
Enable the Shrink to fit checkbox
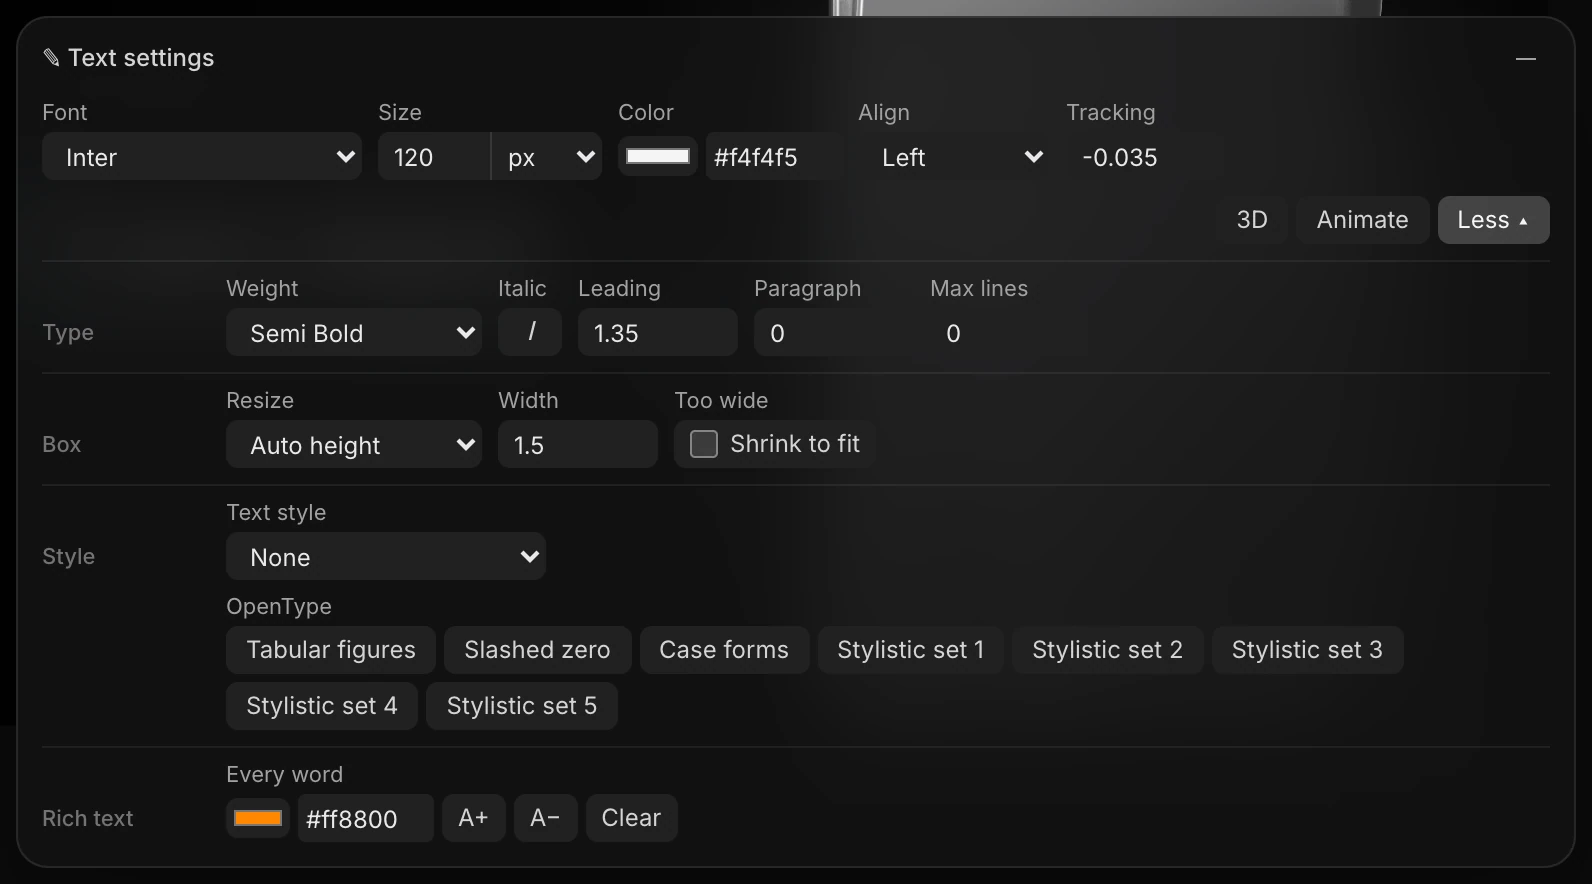click(704, 444)
